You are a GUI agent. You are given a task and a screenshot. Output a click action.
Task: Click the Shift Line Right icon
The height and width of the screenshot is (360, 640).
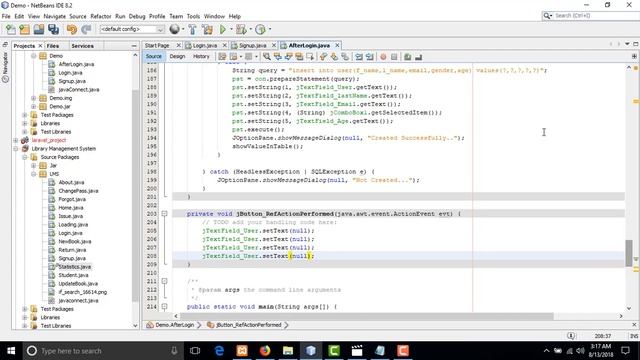369,57
